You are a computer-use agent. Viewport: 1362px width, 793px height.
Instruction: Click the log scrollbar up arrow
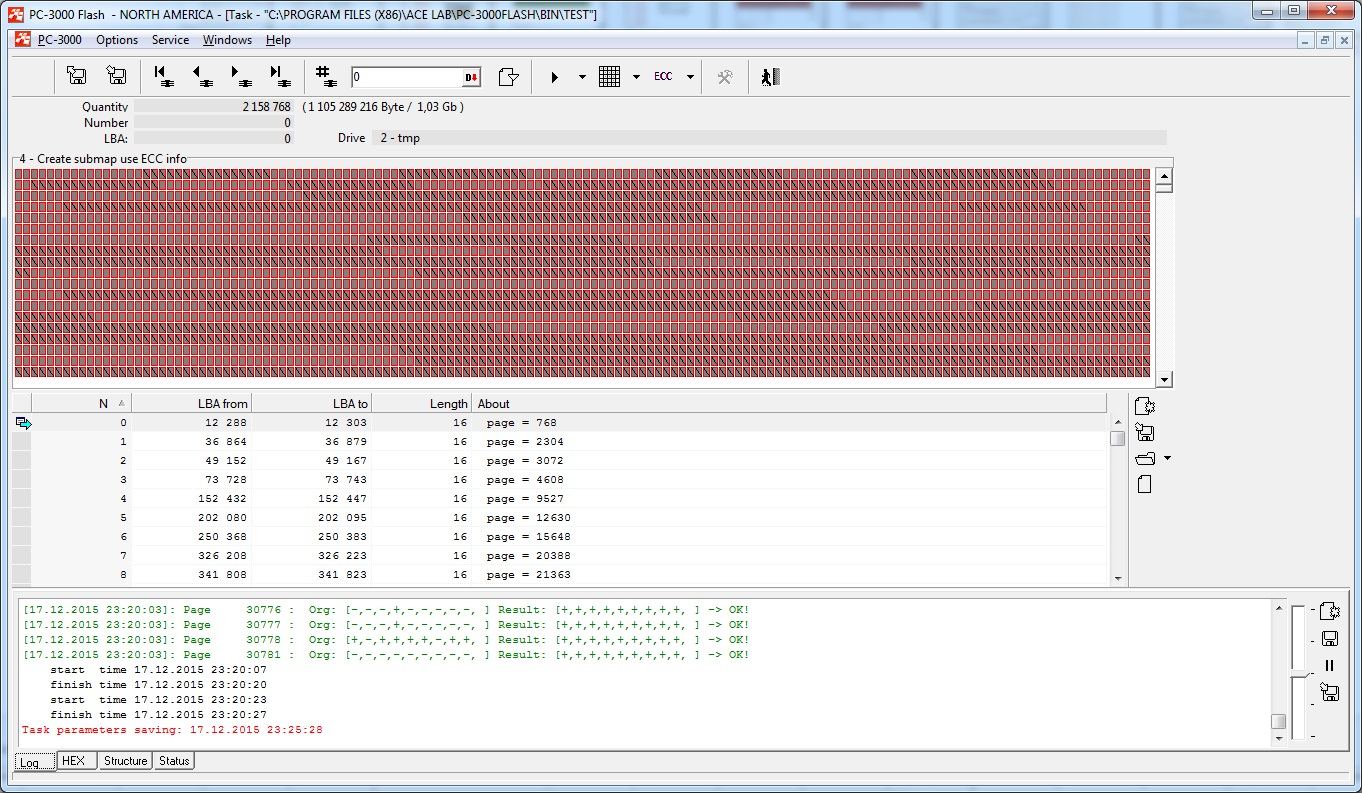1278,608
